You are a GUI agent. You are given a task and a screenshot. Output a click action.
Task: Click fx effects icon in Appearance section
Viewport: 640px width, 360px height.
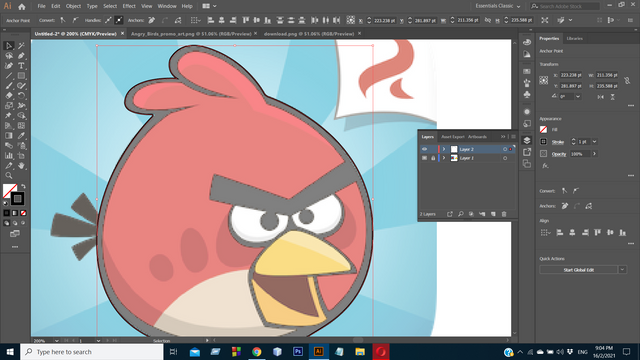click(x=545, y=166)
